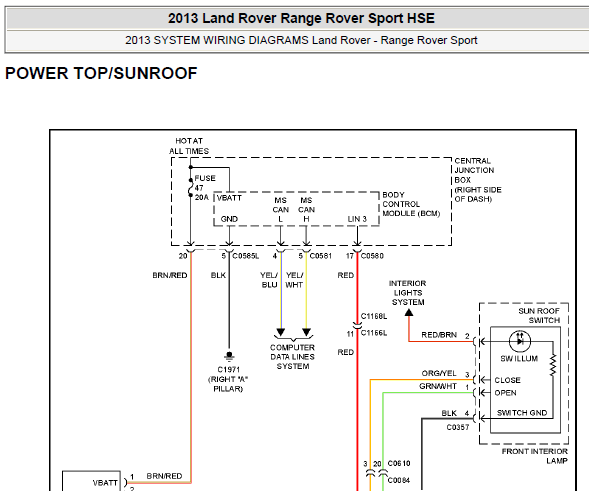The height and width of the screenshot is (491, 589).
Task: Click the arrowhead ending the YEL/BLU wire
Action: 280,332
